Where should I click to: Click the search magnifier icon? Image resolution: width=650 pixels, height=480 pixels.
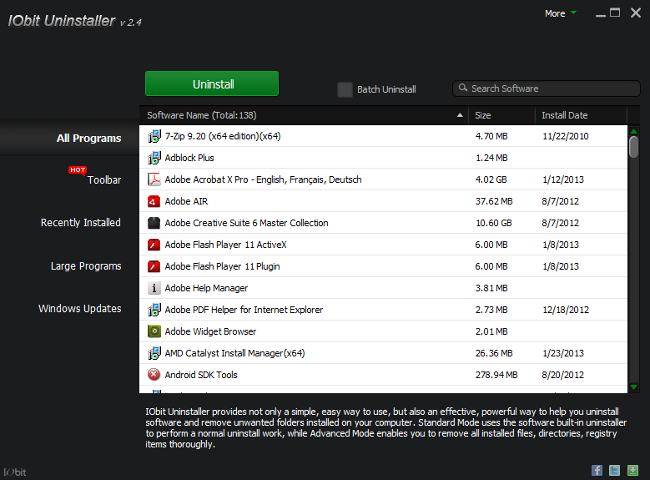[463, 88]
